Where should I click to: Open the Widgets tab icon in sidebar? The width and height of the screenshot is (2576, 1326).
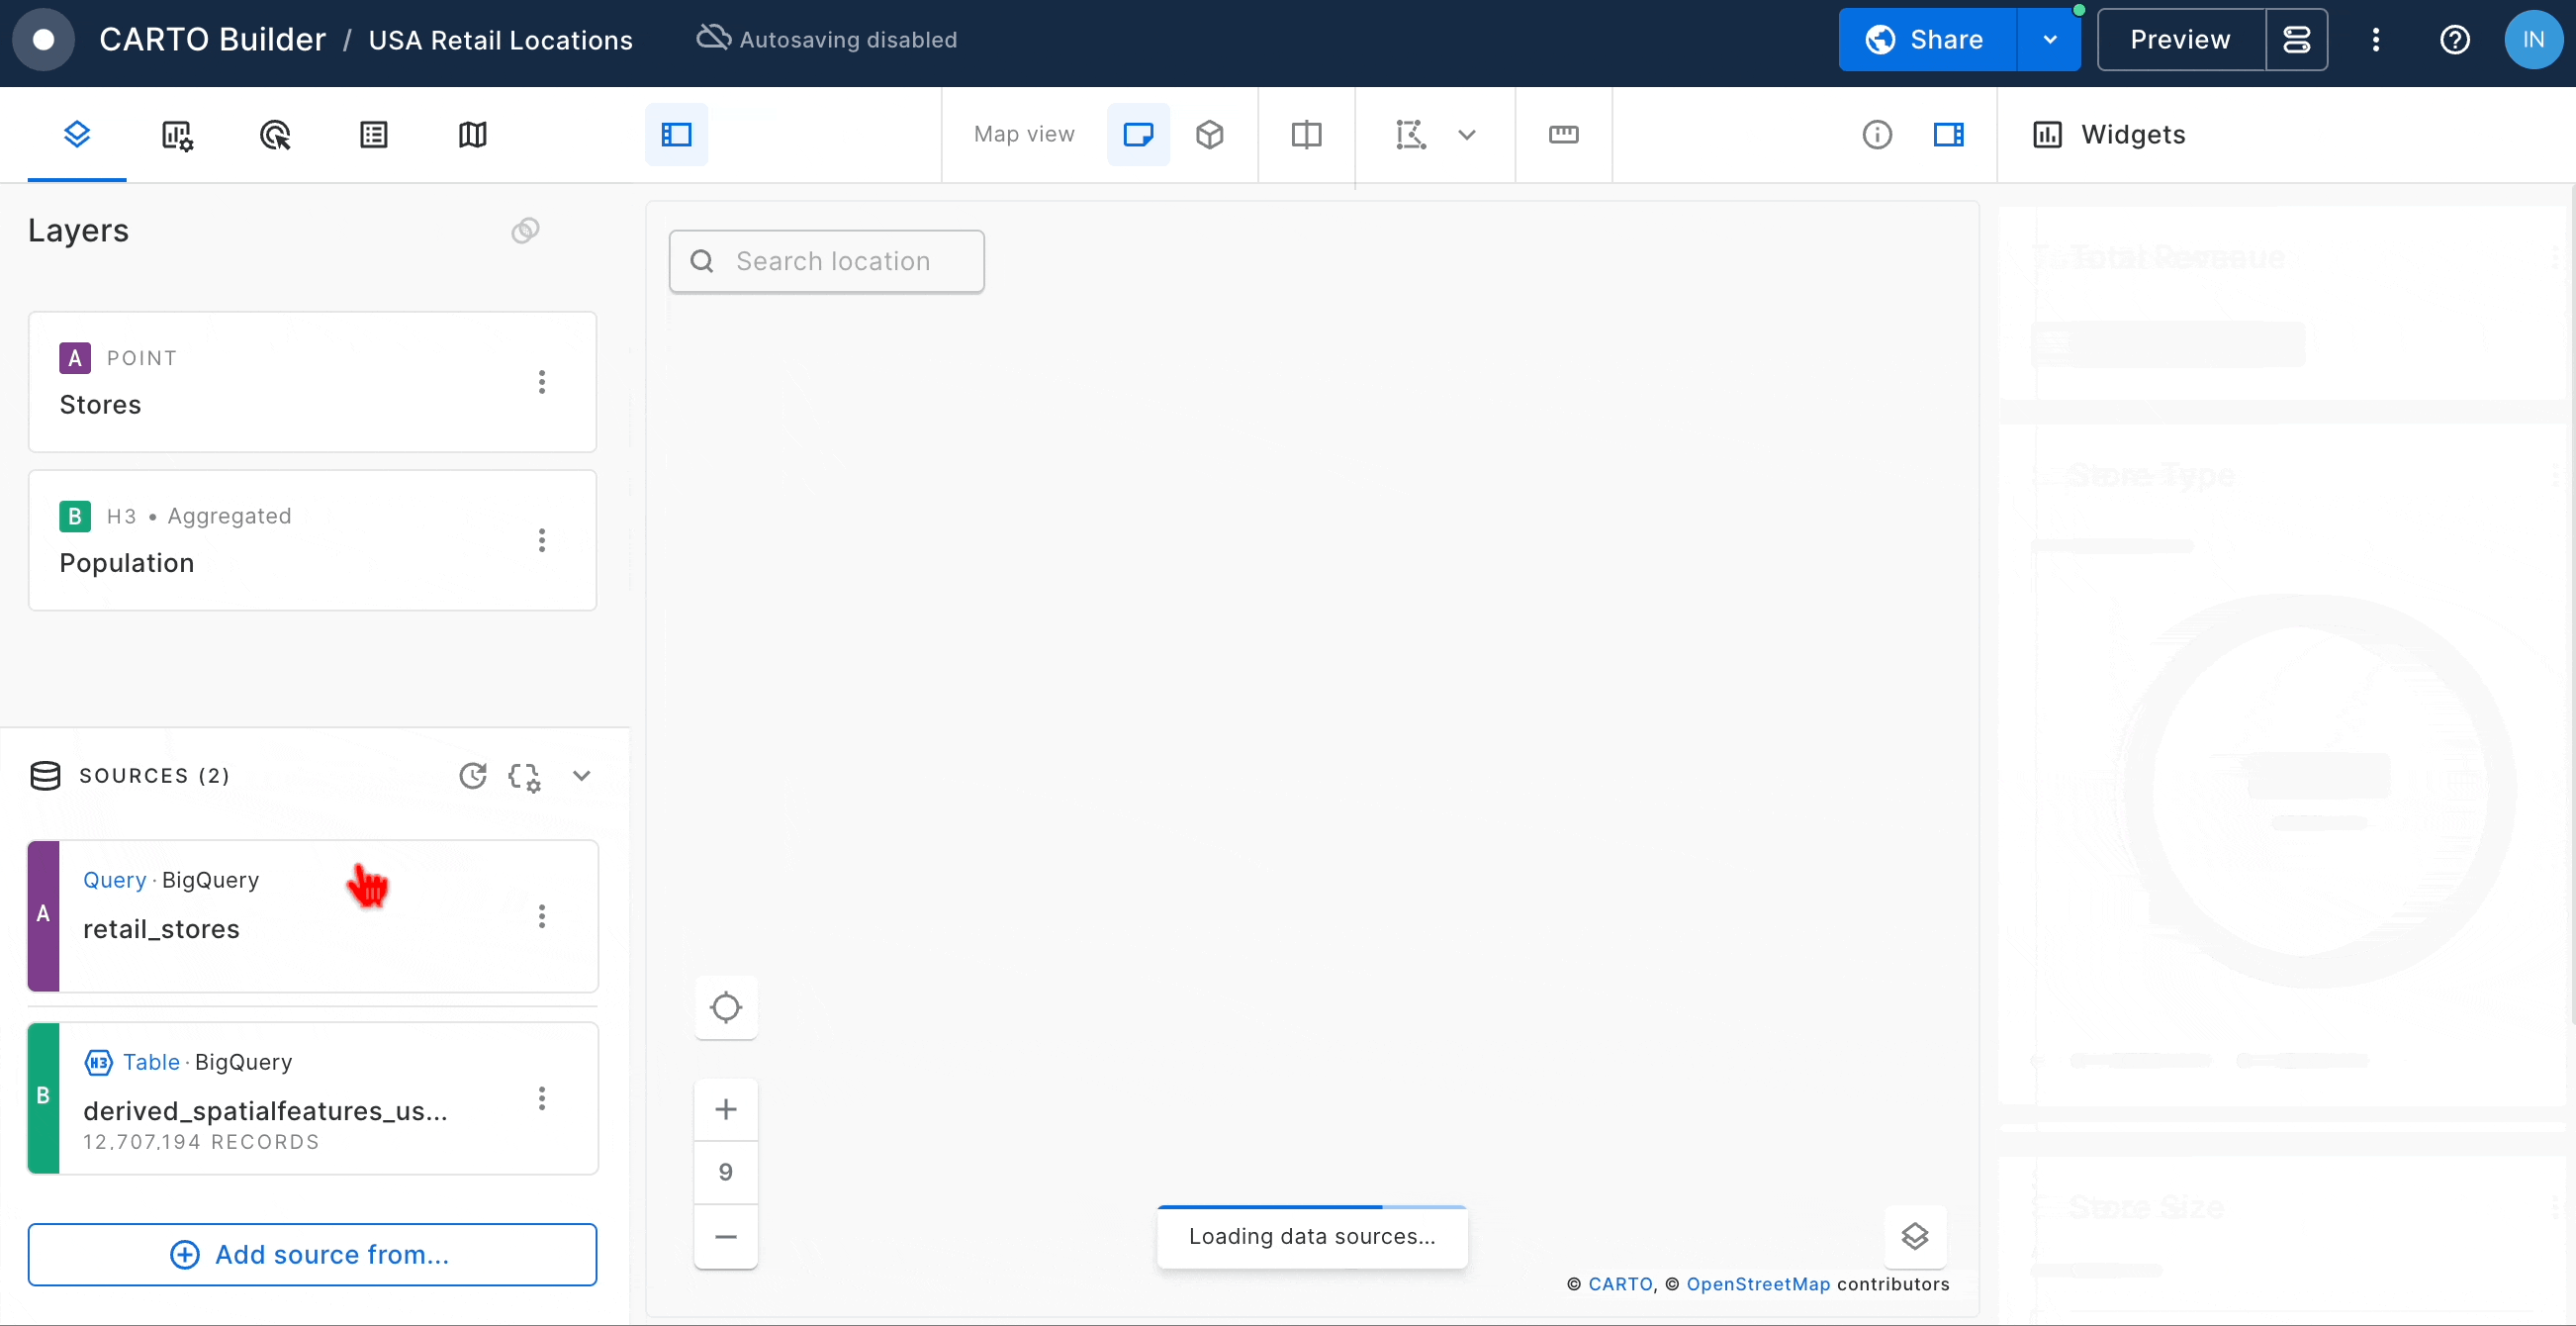coord(177,135)
